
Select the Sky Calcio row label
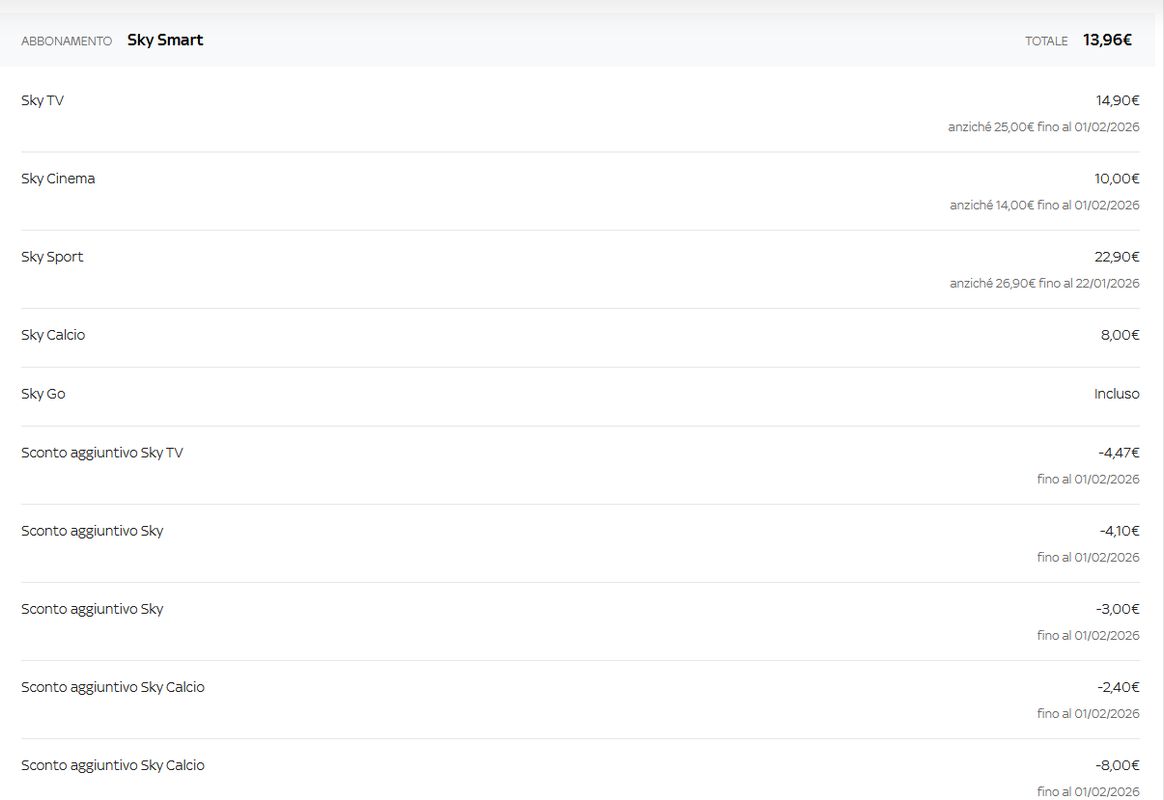tap(53, 335)
